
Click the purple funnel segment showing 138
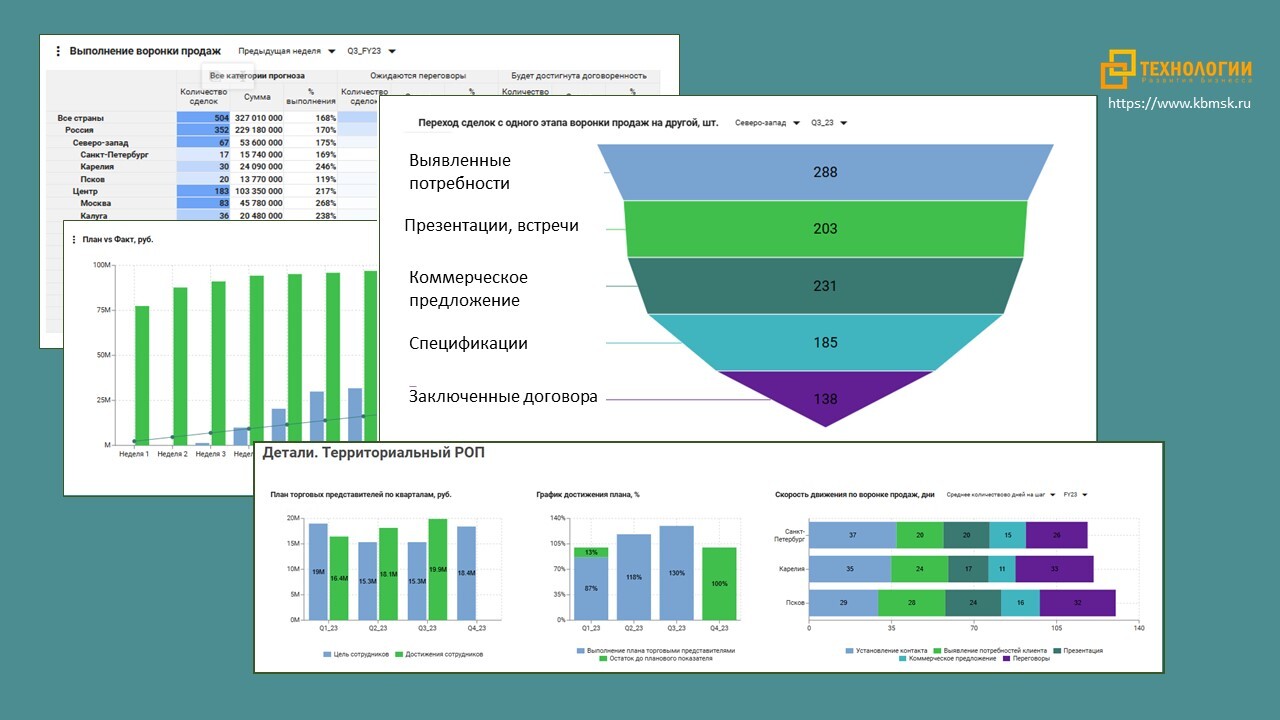coord(826,398)
